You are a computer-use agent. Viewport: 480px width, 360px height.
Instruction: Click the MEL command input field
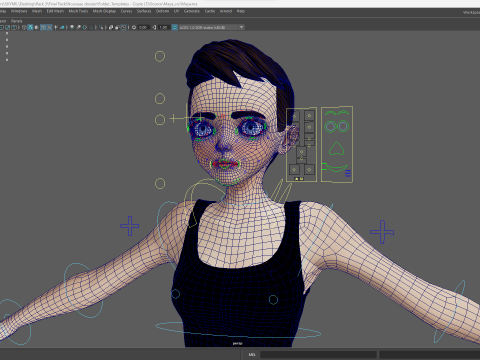(x=318, y=354)
